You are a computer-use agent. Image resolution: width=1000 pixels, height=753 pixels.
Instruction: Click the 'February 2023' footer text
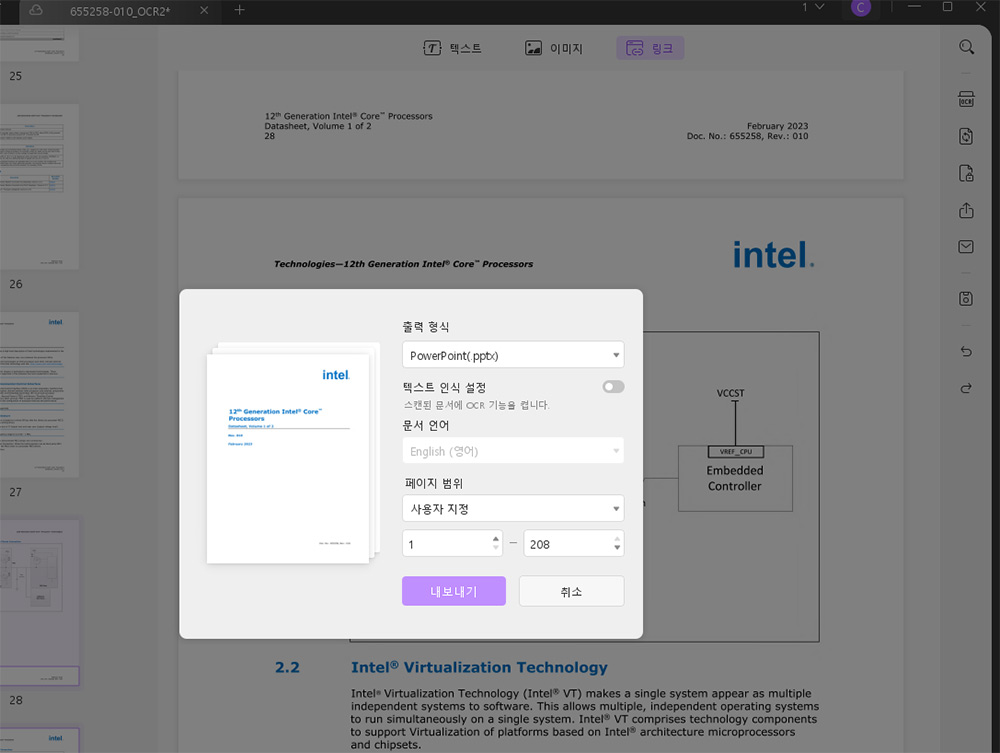[x=777, y=126]
